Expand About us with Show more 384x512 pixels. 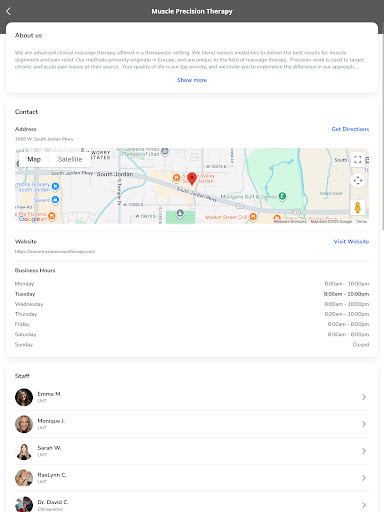[x=192, y=80]
